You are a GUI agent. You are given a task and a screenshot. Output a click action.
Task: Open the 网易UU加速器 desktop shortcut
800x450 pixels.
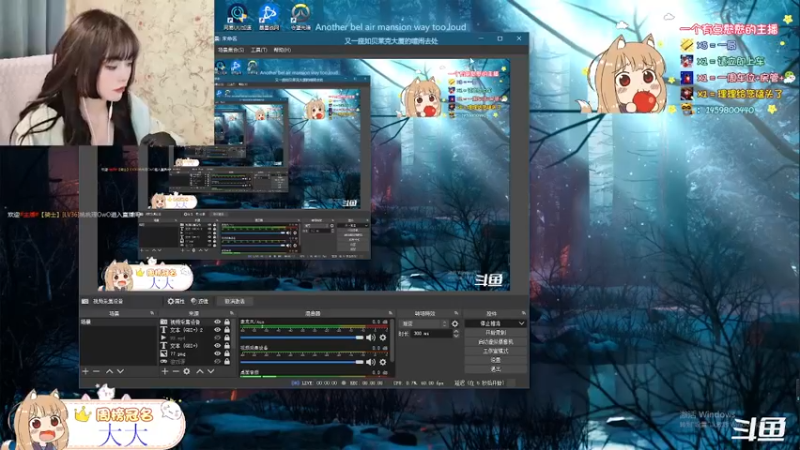click(x=237, y=16)
